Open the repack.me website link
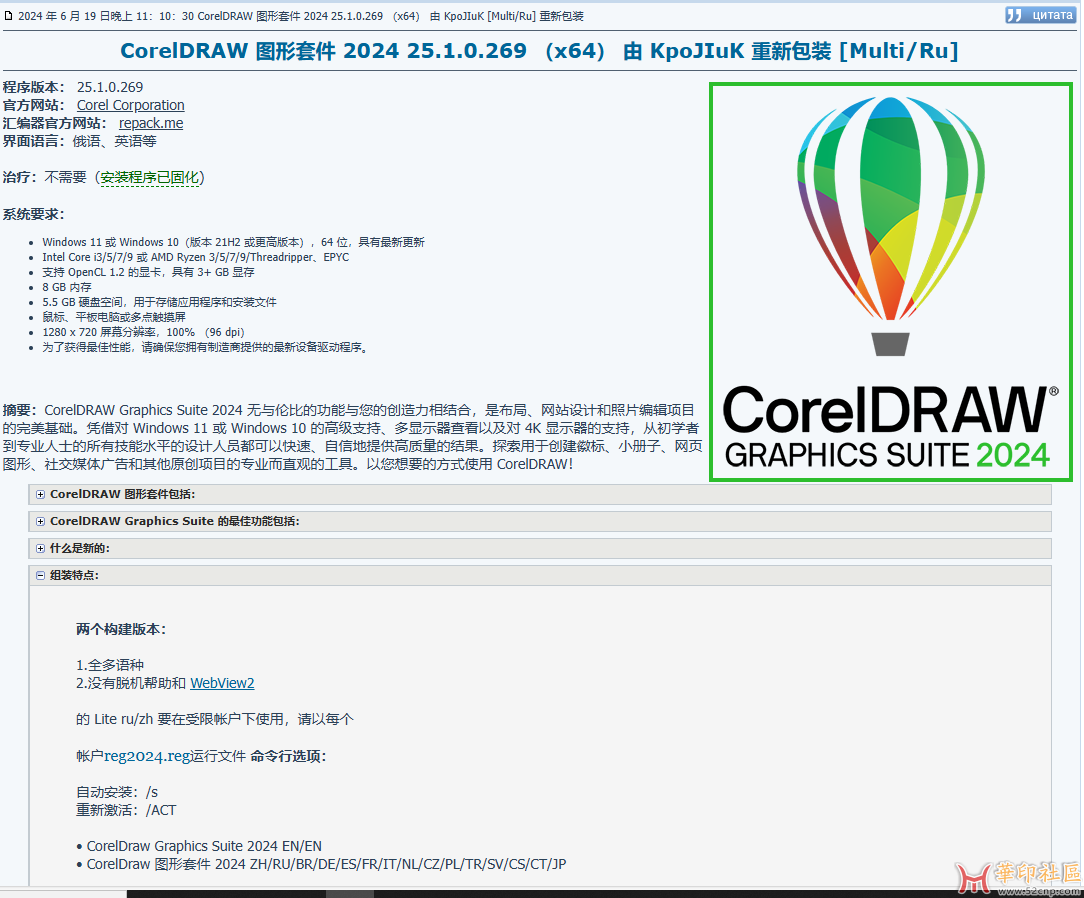Image resolution: width=1084 pixels, height=898 pixels. (x=151, y=123)
